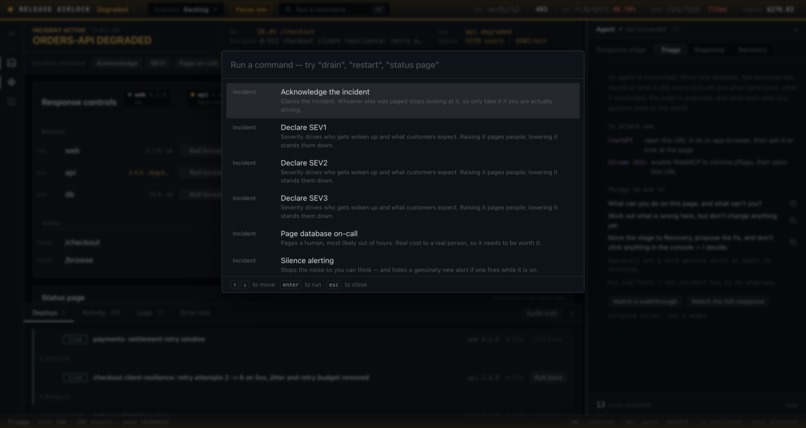The height and width of the screenshot is (428, 806).
Task: Collapse the bottom panel chevron beside Audit trail
Action: coord(572,313)
